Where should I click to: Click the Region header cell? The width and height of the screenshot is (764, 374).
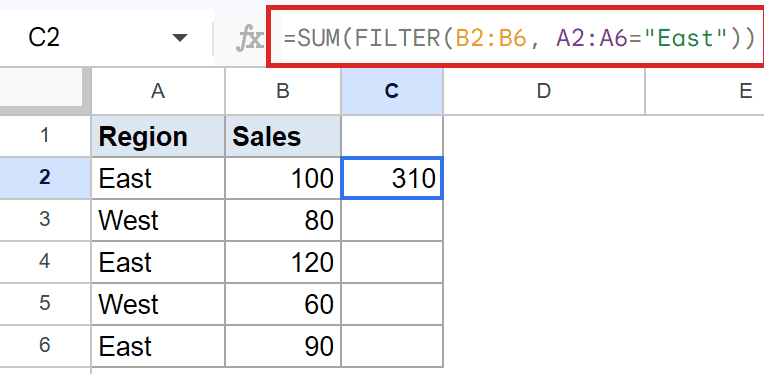pyautogui.click(x=158, y=136)
